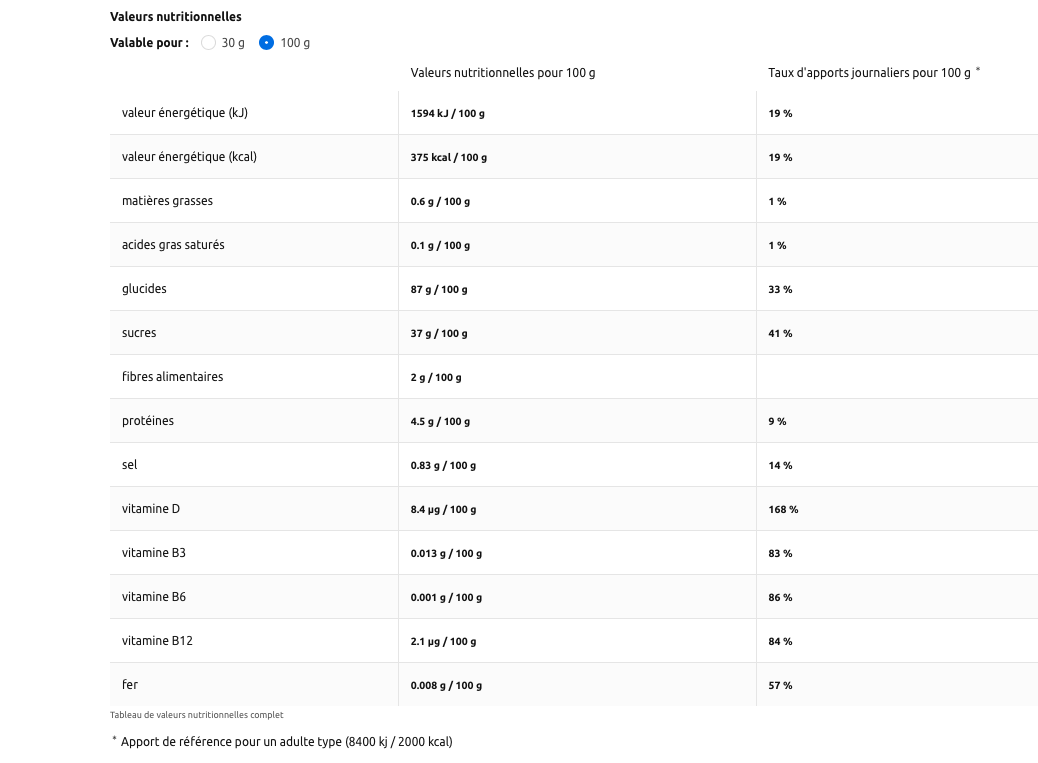Screen dimensions: 1038x763
Task: Select the 100 g radio button
Action: coord(267,43)
